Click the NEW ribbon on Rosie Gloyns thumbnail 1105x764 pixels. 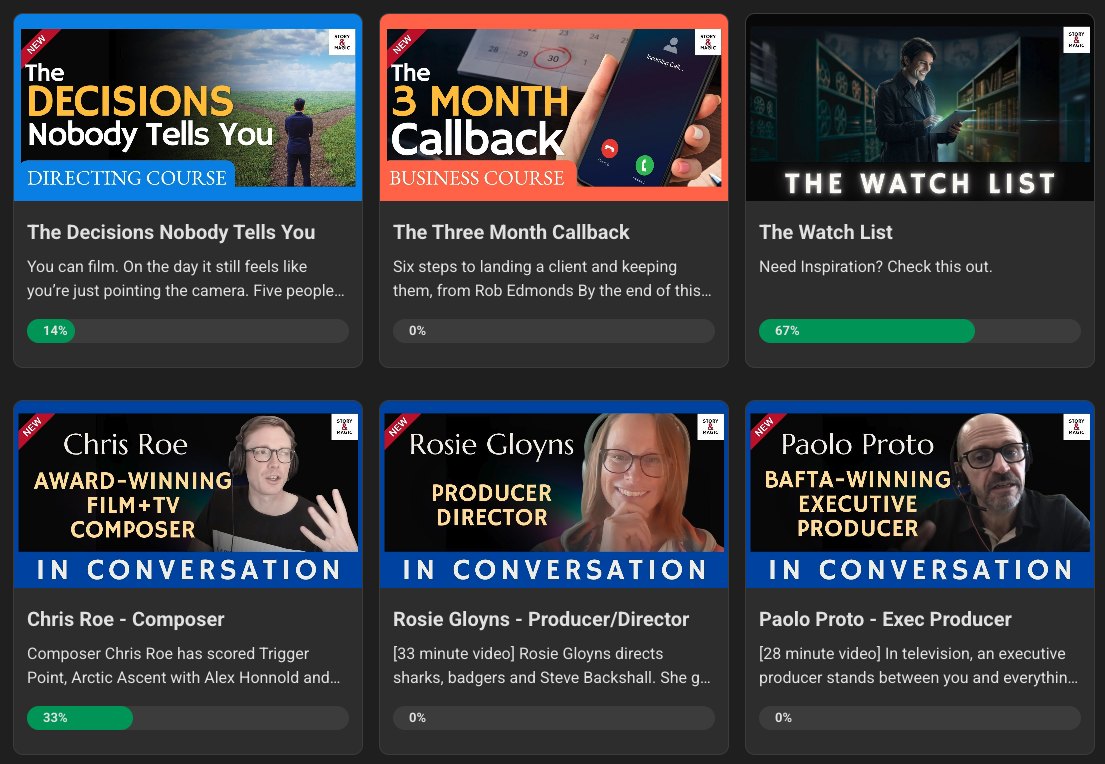pos(399,427)
